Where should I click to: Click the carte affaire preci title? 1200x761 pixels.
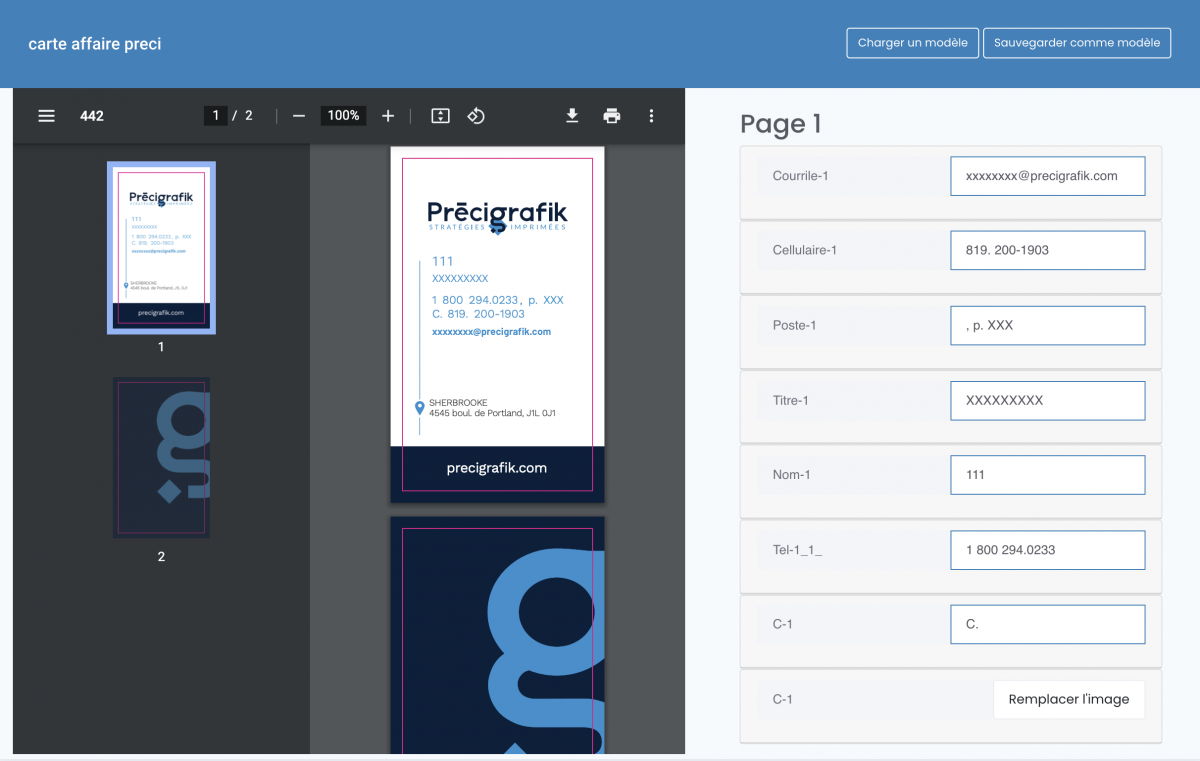pyautogui.click(x=95, y=44)
